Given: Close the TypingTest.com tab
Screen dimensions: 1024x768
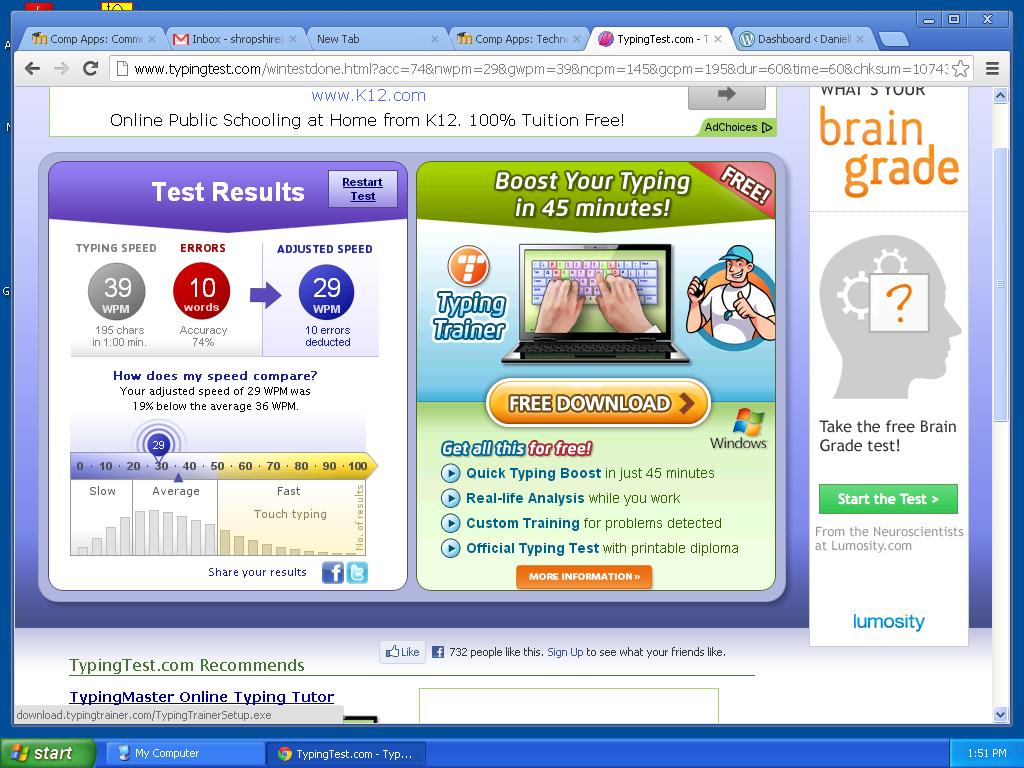Looking at the screenshot, I should 718,39.
